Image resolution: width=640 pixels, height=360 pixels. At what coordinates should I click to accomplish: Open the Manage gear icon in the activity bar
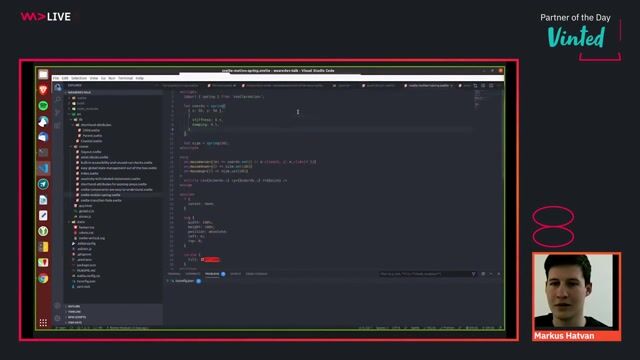(58, 318)
